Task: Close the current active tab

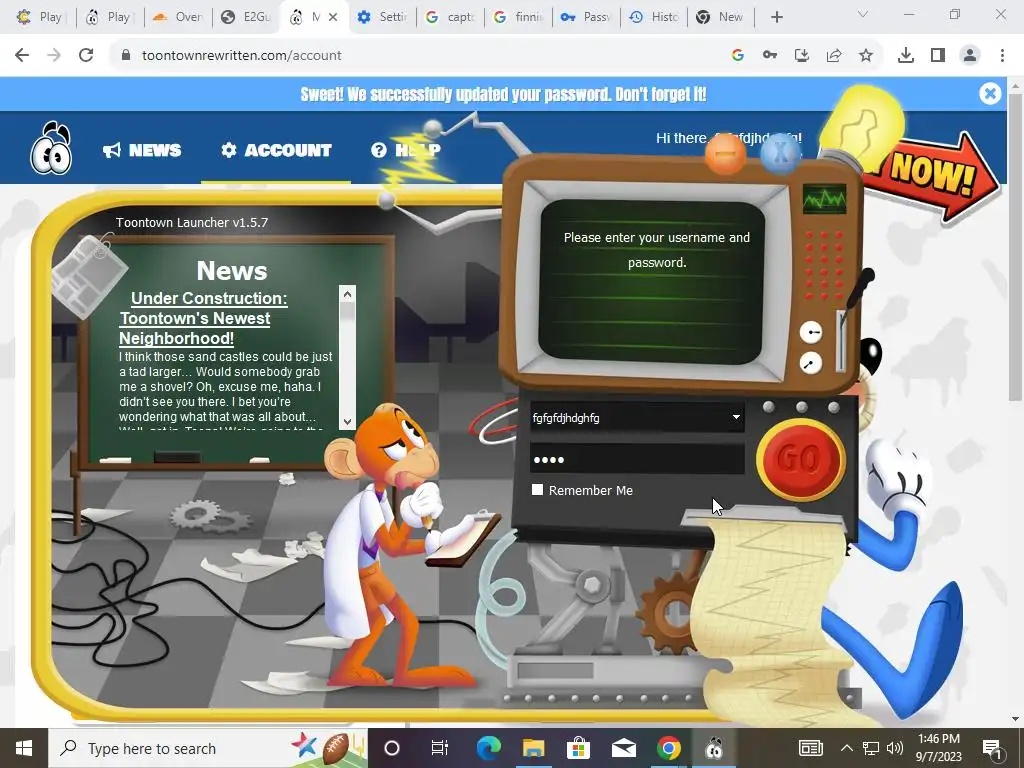Action: [333, 17]
